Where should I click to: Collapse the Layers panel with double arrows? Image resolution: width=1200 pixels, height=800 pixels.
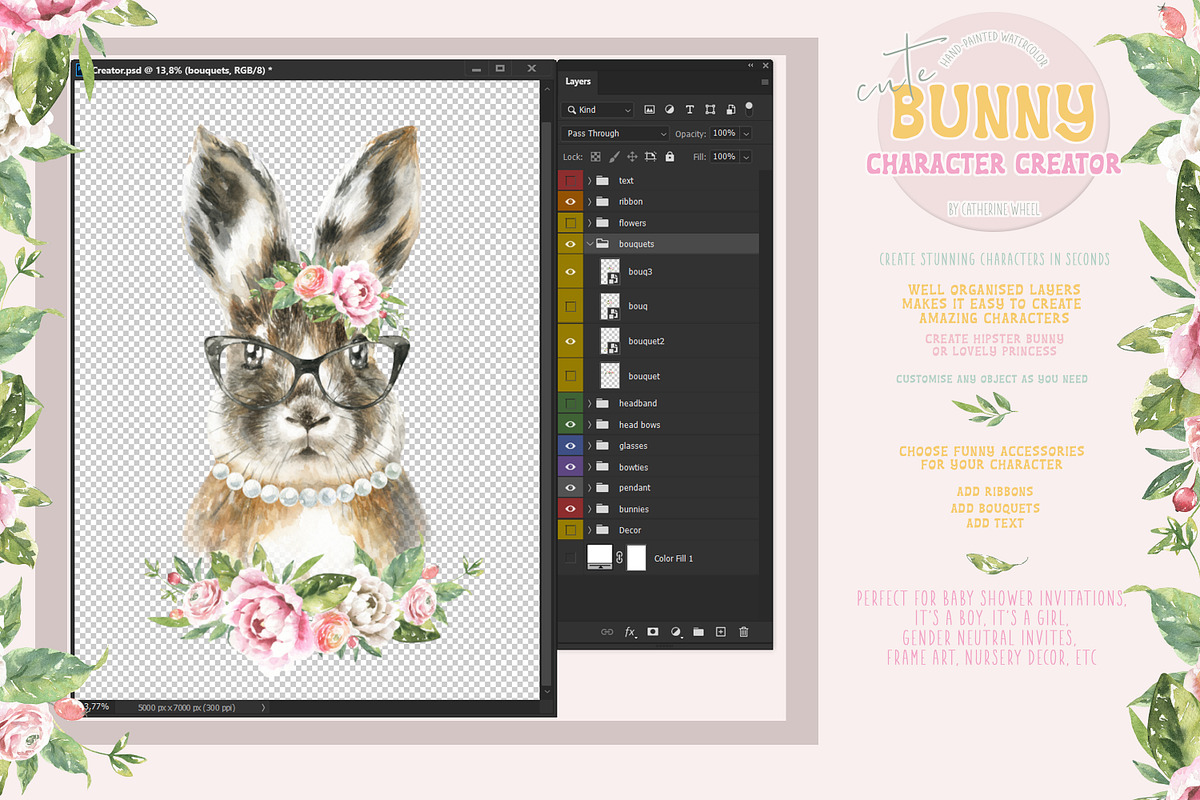(750, 65)
